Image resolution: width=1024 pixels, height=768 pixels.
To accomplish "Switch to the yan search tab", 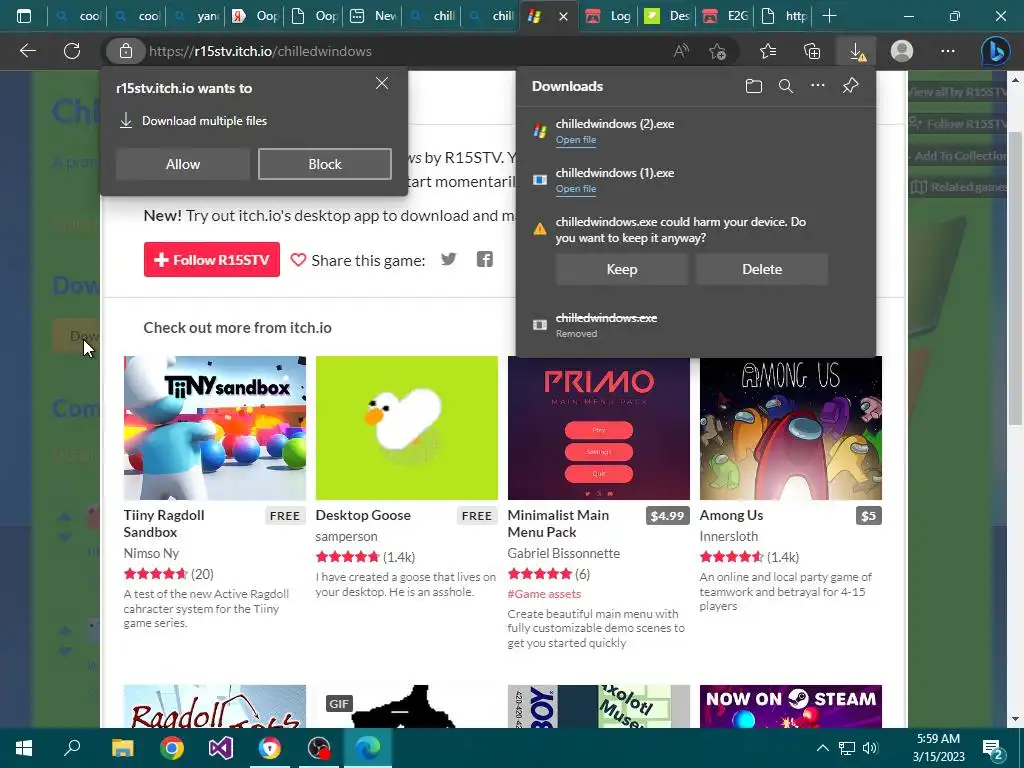I will (195, 16).
